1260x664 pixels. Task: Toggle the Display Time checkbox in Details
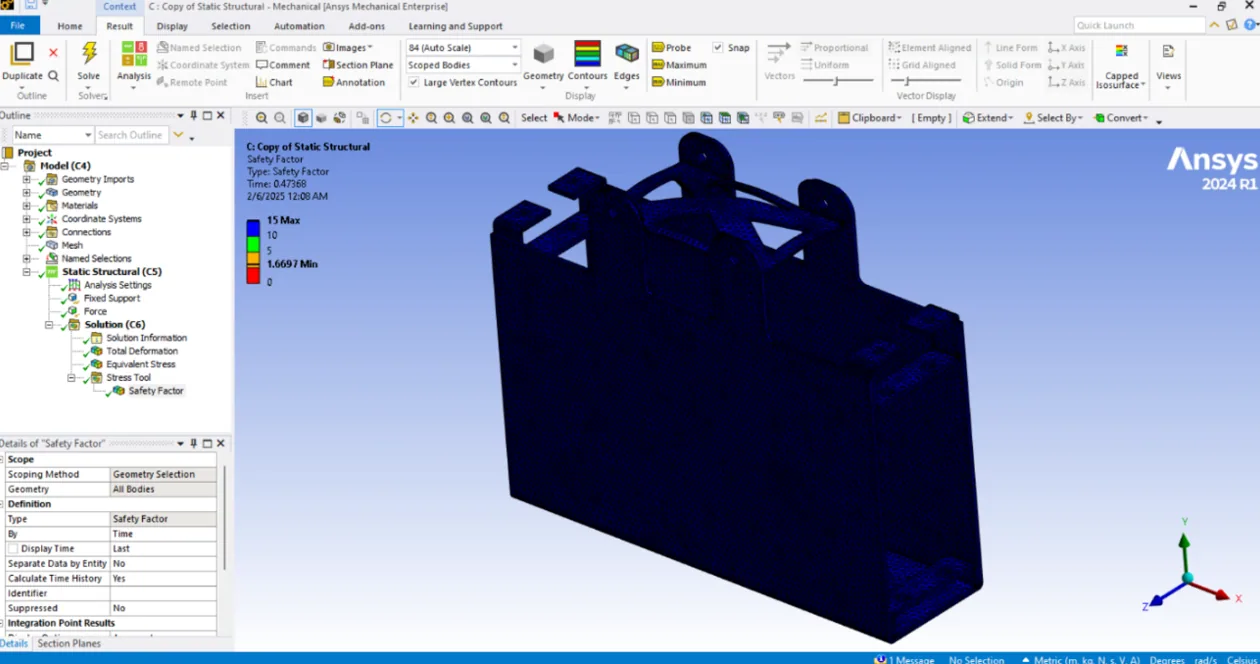tap(13, 549)
